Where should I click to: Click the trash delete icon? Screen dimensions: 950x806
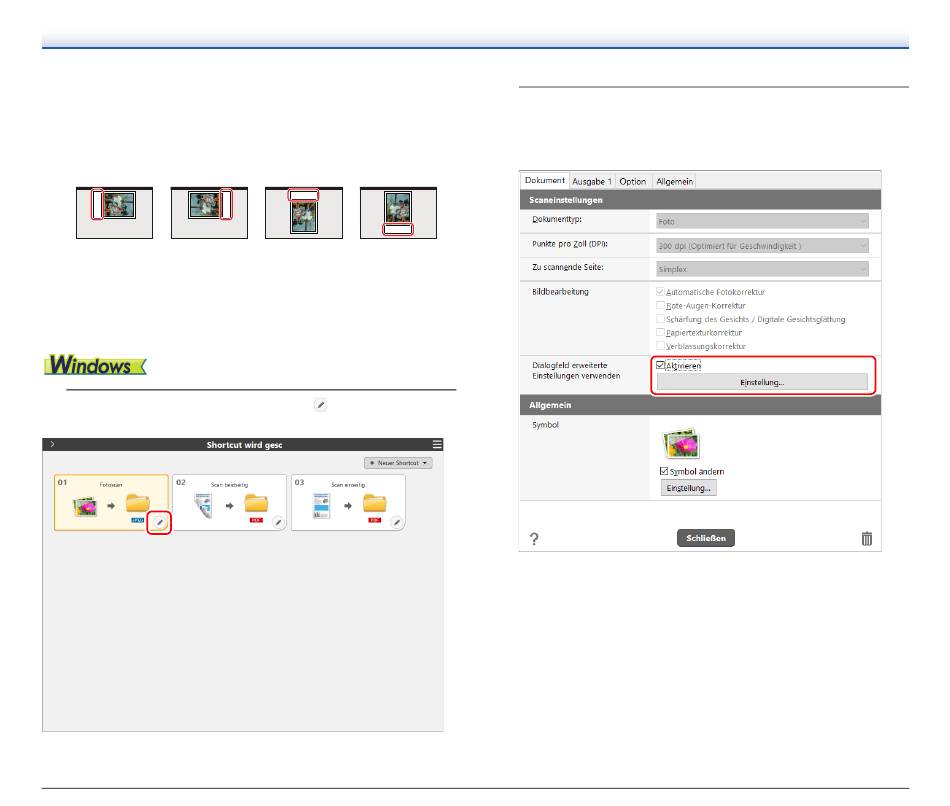867,538
